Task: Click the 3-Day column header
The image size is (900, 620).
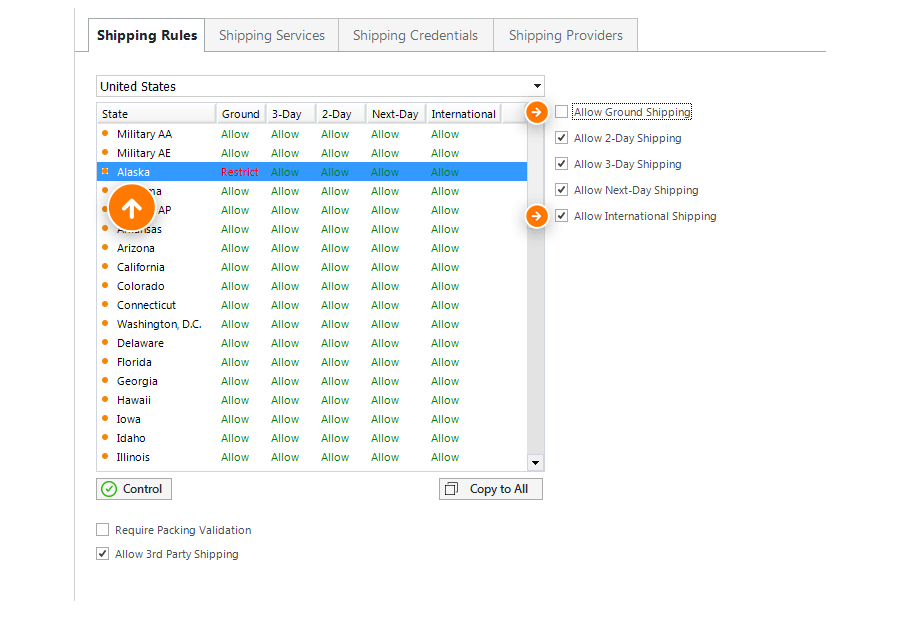Action: pos(290,114)
